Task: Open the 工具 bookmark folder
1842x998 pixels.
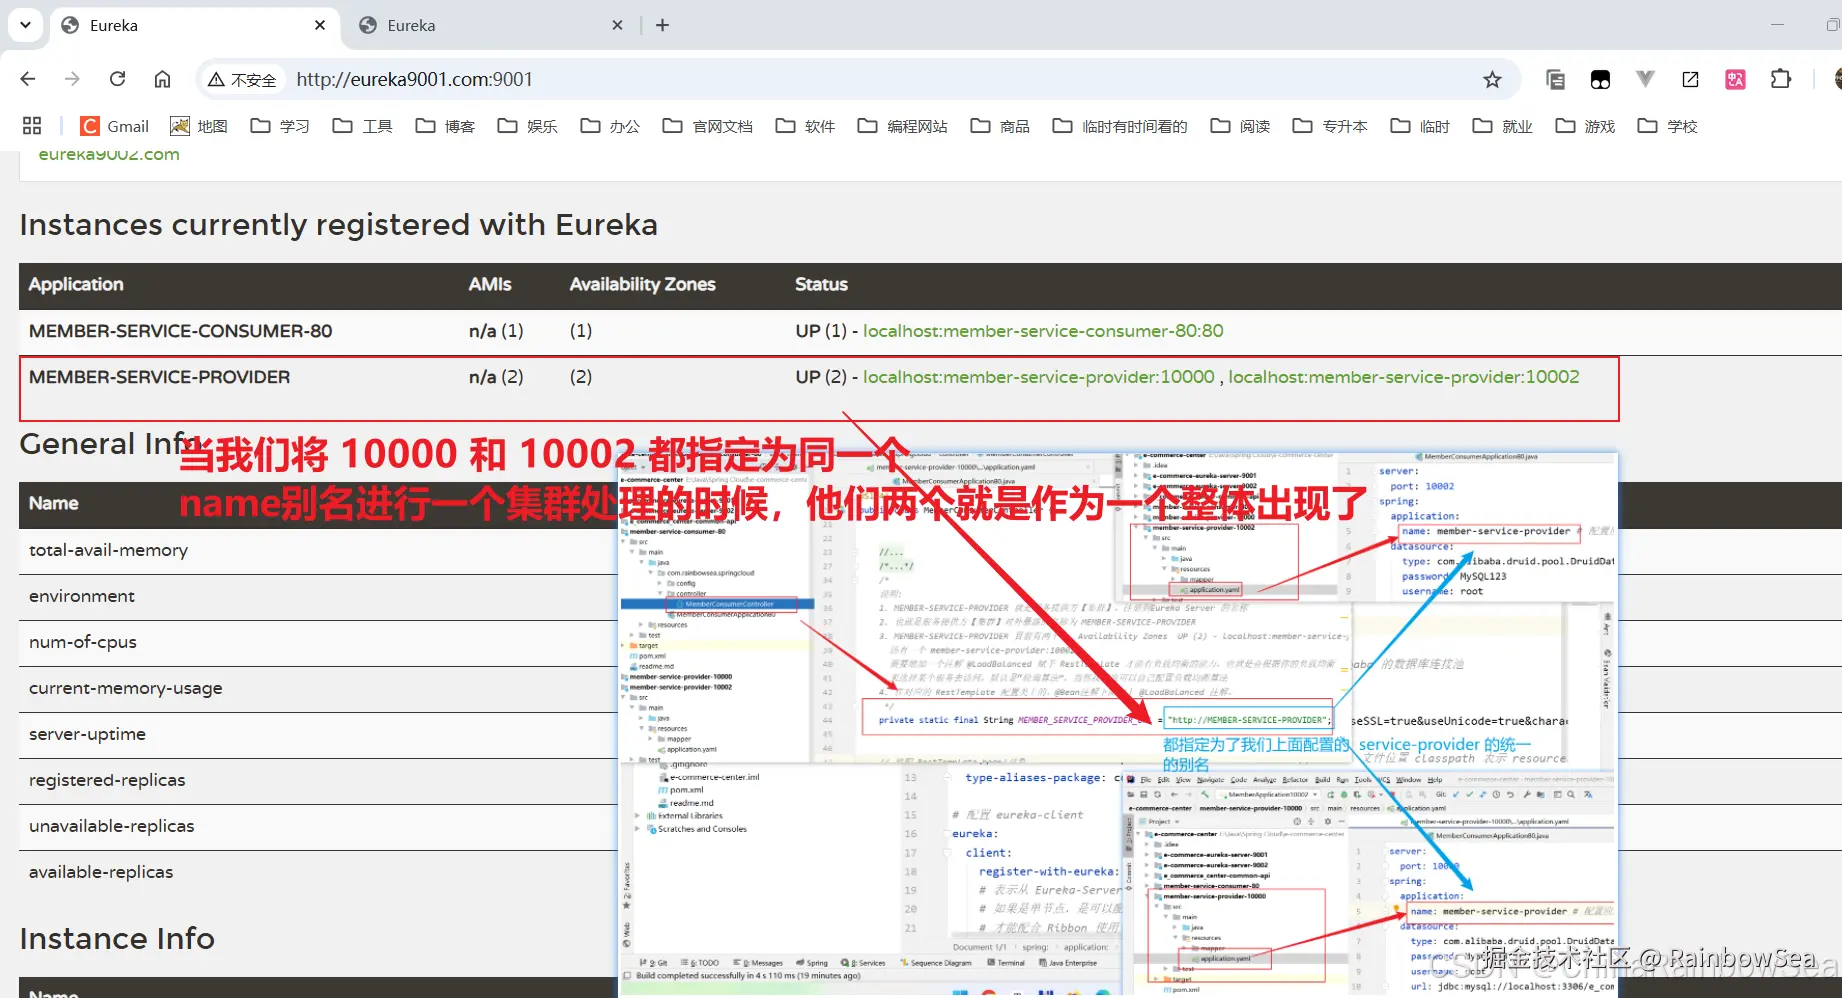Action: point(362,126)
